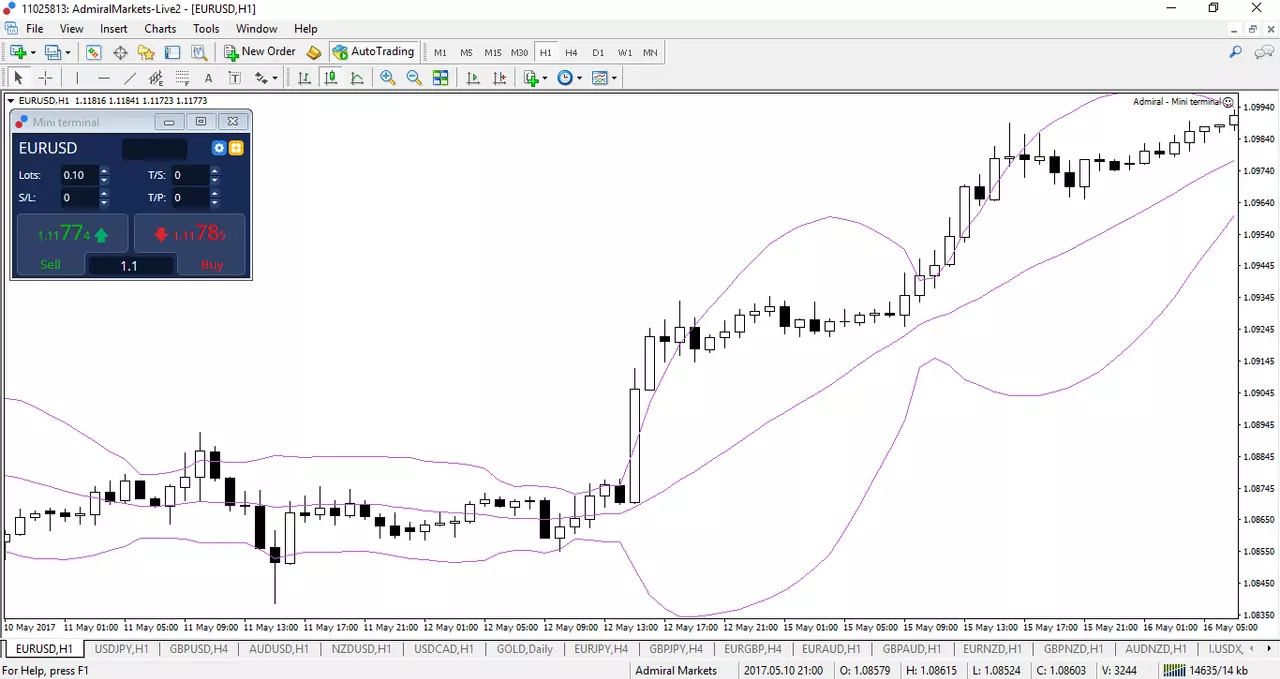Select the H4 timeframe
Viewport: 1280px width, 679px height.
(x=571, y=52)
